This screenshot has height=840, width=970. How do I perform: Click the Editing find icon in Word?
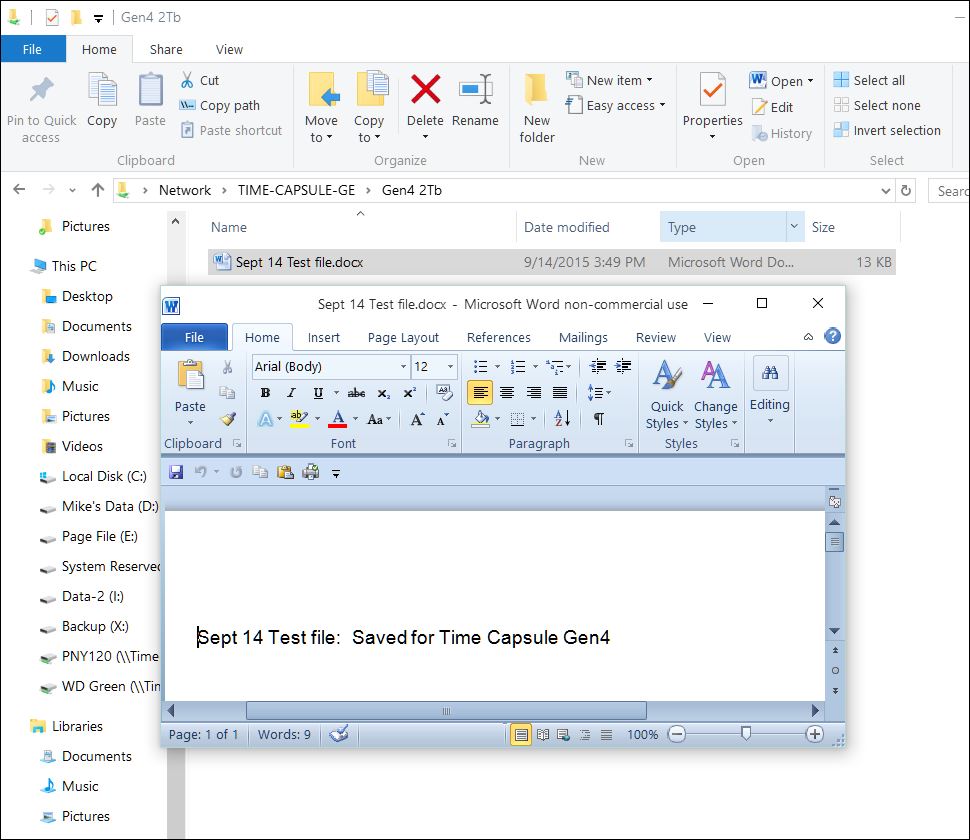point(770,372)
